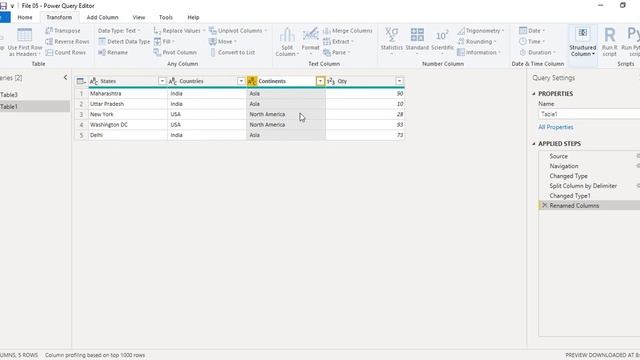Switch to the Add Column tab

click(x=102, y=18)
